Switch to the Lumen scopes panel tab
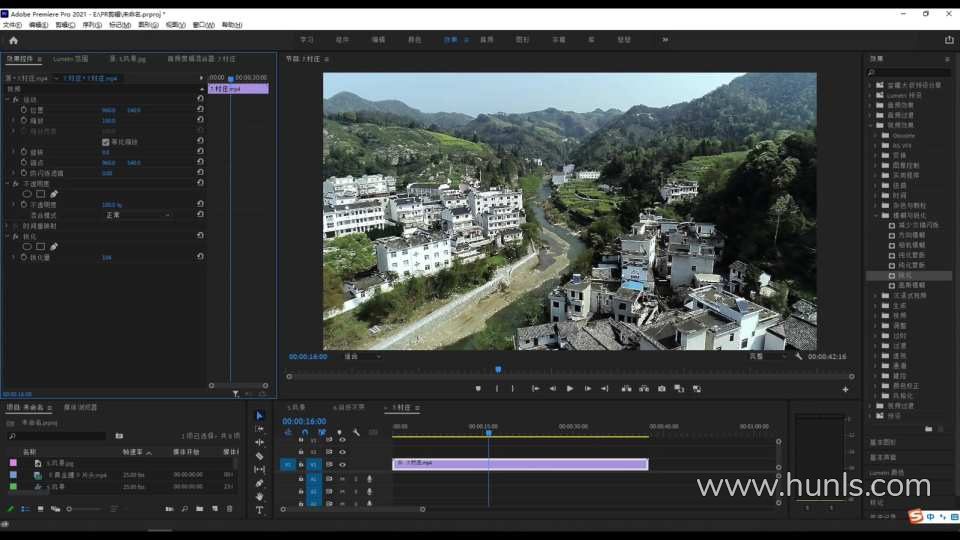960x540 pixels. point(70,59)
